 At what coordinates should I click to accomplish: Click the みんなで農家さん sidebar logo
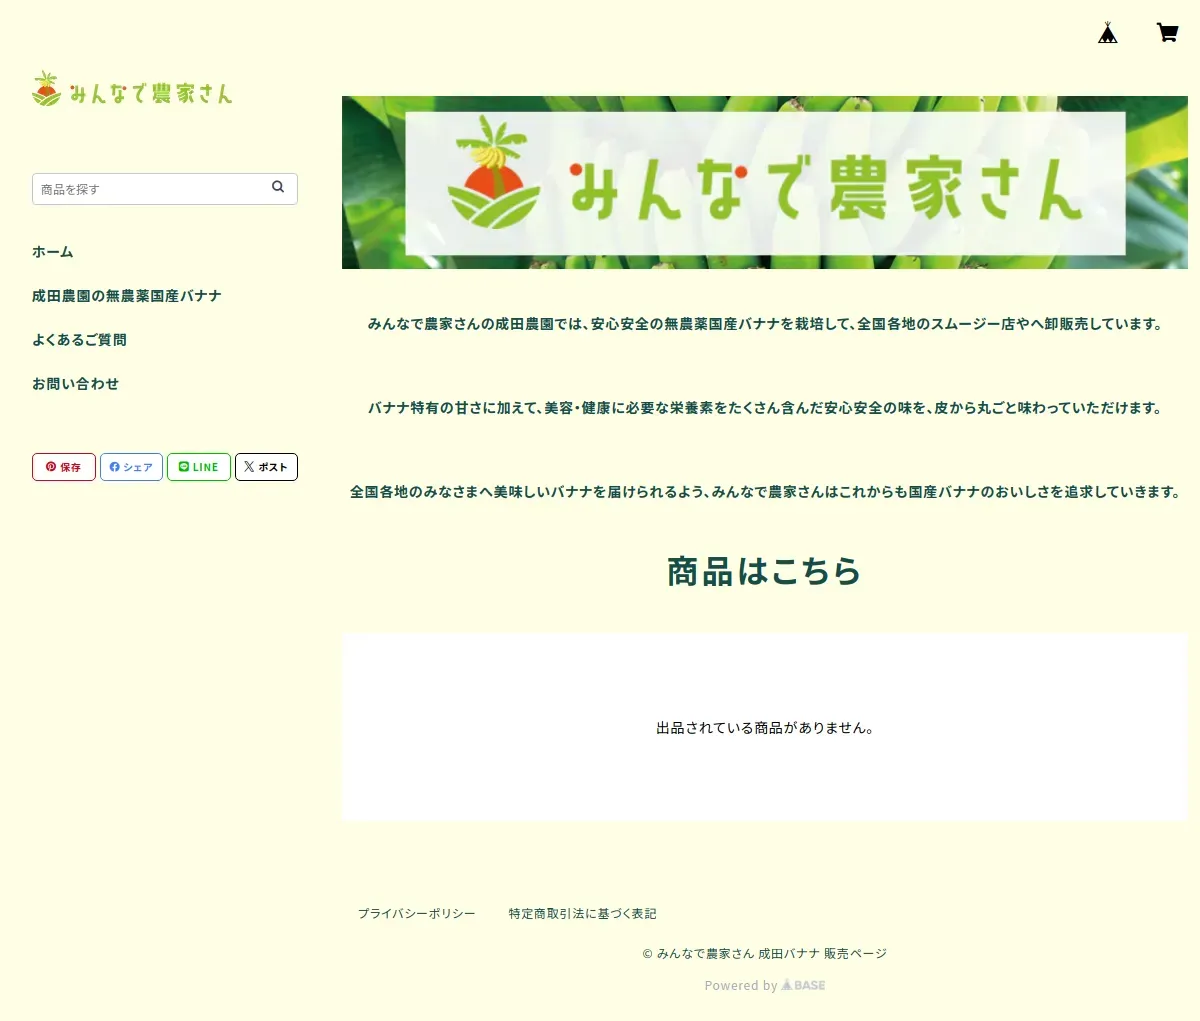(x=132, y=89)
